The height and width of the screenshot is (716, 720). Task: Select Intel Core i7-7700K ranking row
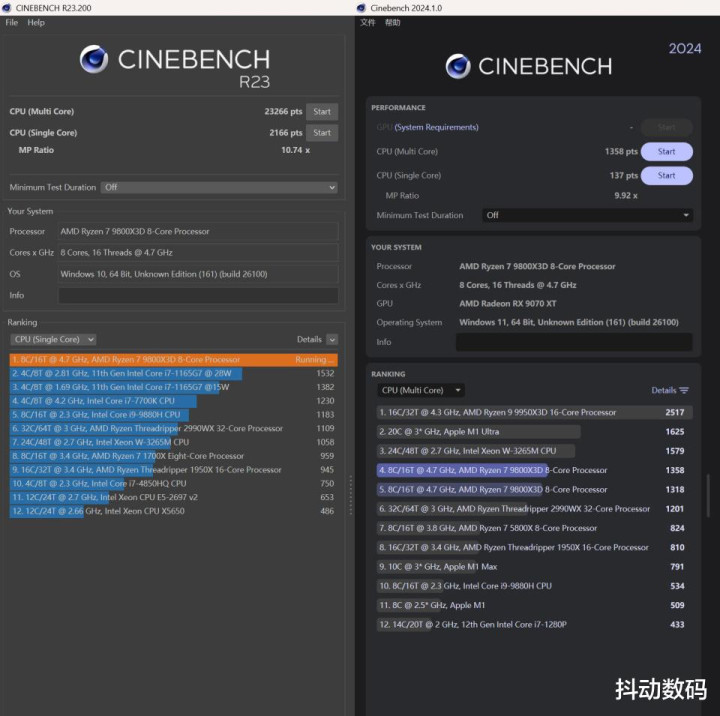tap(174, 401)
